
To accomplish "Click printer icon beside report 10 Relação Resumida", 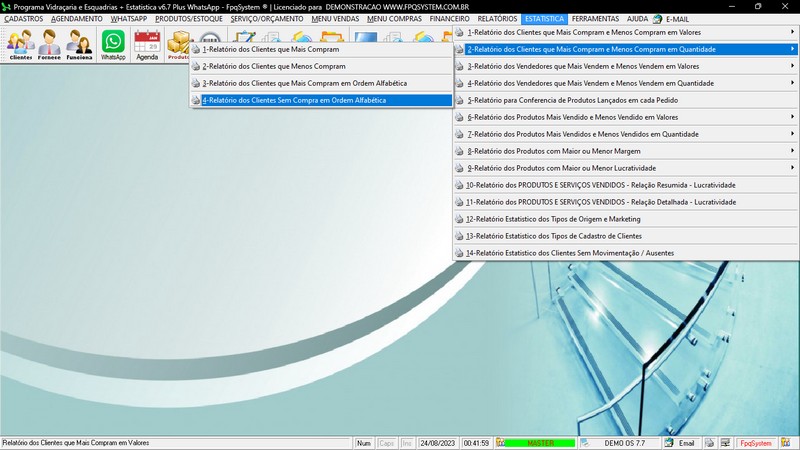I will (x=460, y=185).
